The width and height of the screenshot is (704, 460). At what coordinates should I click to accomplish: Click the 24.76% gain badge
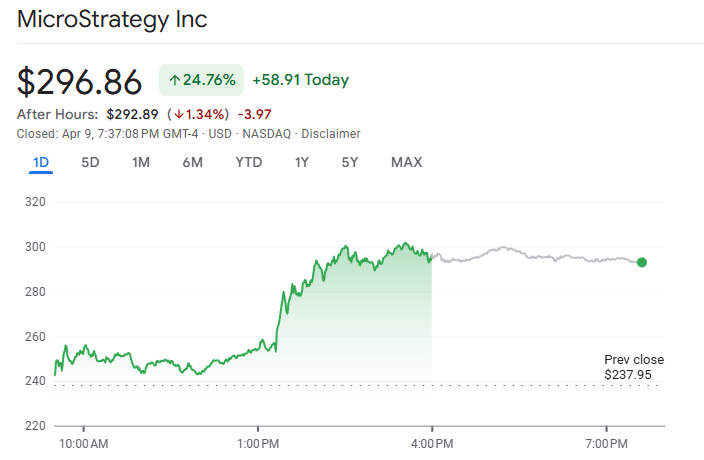click(x=202, y=80)
